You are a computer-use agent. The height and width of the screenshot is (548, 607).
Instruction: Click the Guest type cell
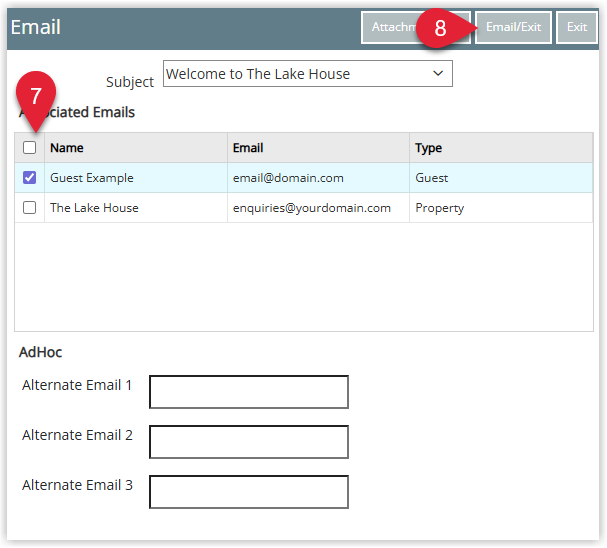click(501, 178)
